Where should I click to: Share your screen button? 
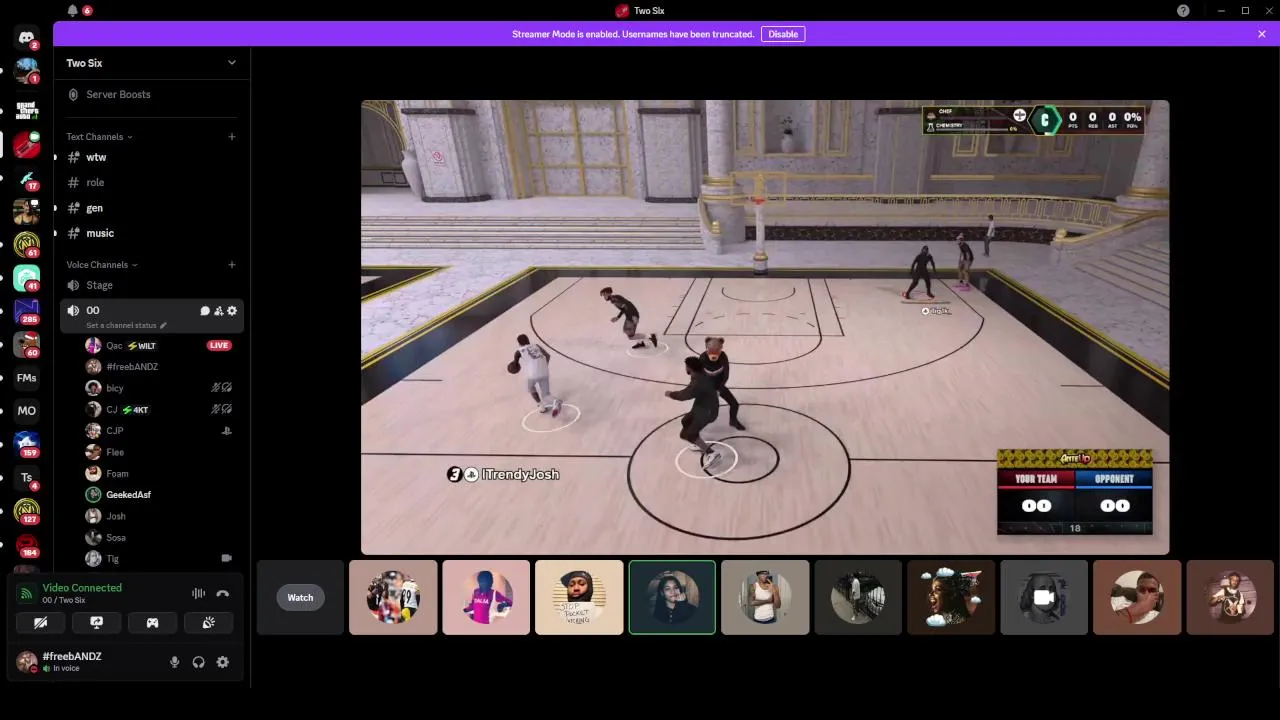tap(96, 622)
